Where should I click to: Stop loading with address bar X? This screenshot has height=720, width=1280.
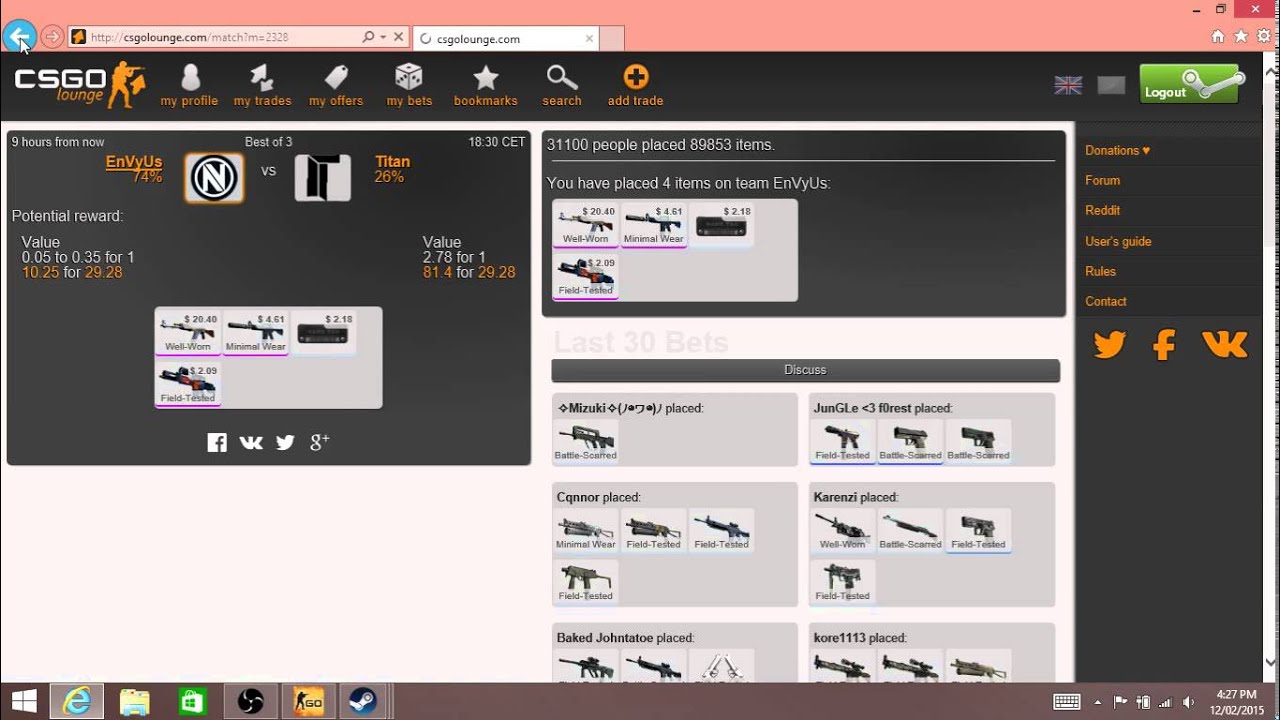click(x=398, y=37)
